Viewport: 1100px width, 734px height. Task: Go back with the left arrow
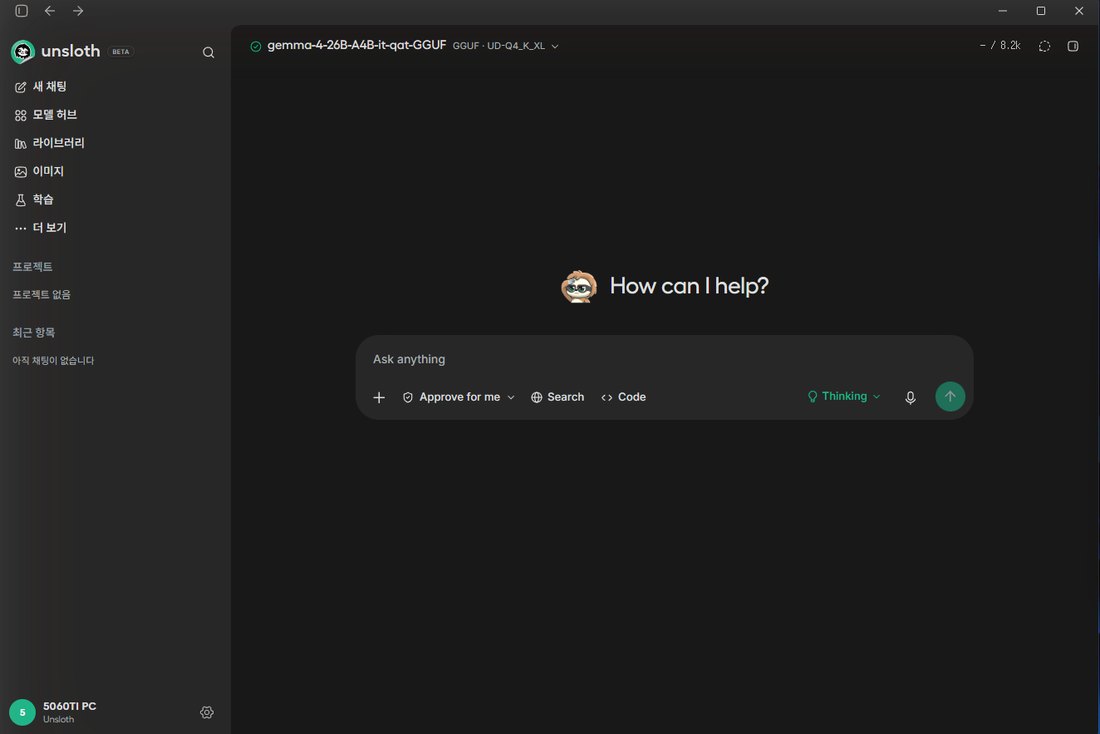(50, 11)
